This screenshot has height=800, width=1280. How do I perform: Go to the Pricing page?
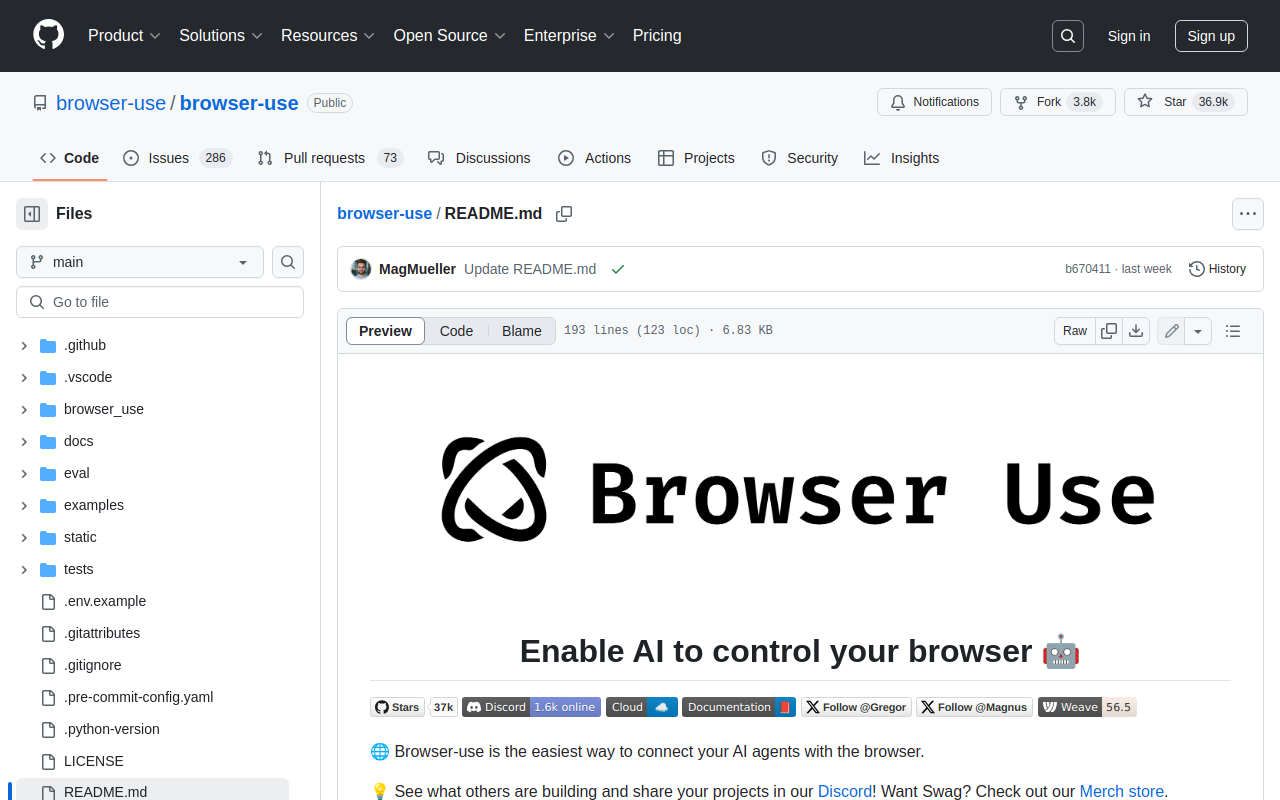[x=657, y=36]
